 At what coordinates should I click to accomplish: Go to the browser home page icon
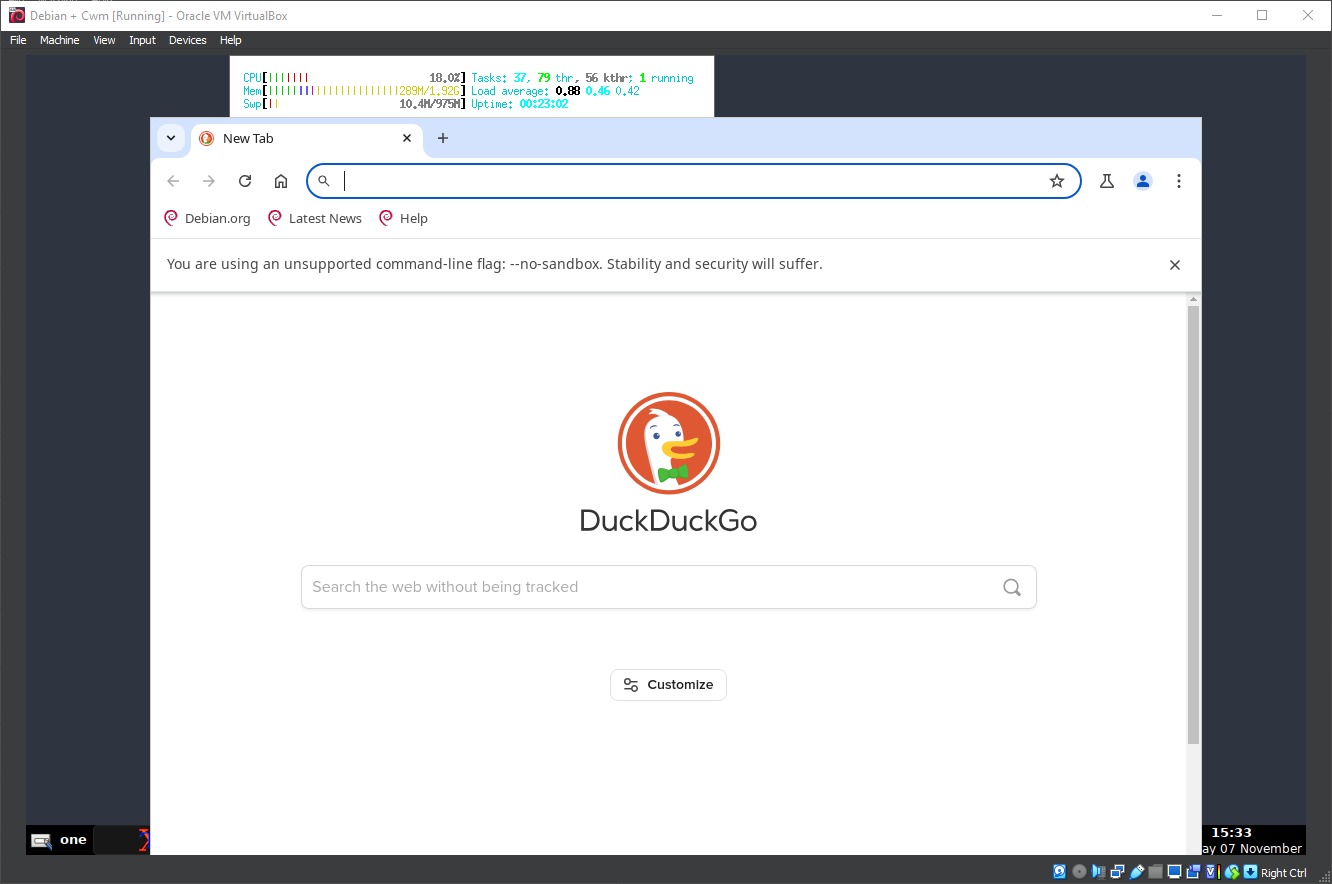(x=281, y=181)
